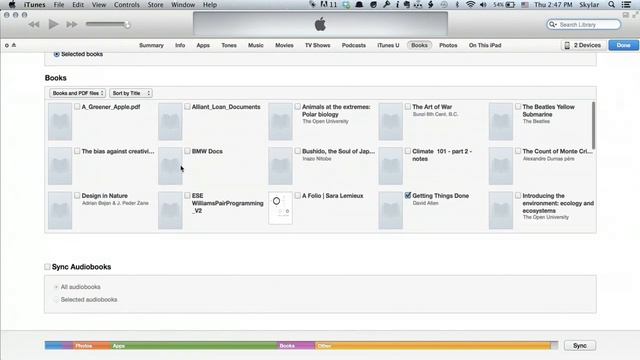Click the A Folio Sara Lemieux cover thumbnail
The image size is (640, 360).
280,208
